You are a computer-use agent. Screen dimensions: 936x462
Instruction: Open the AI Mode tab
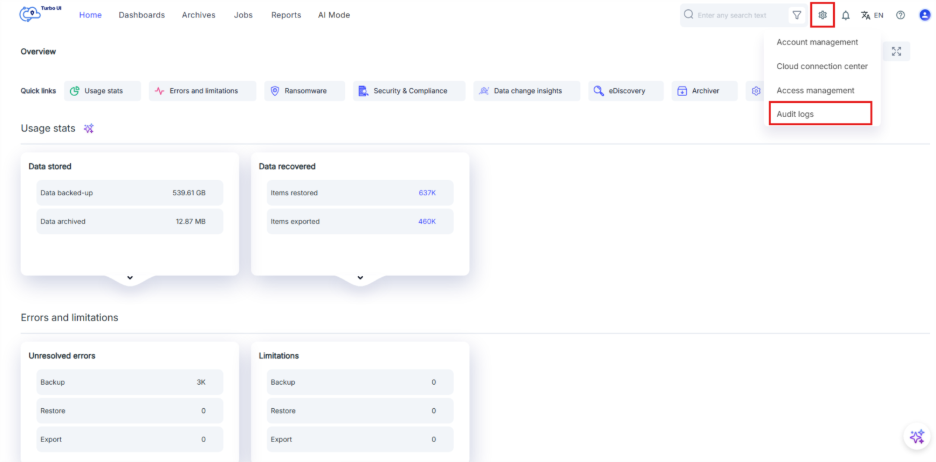point(334,15)
